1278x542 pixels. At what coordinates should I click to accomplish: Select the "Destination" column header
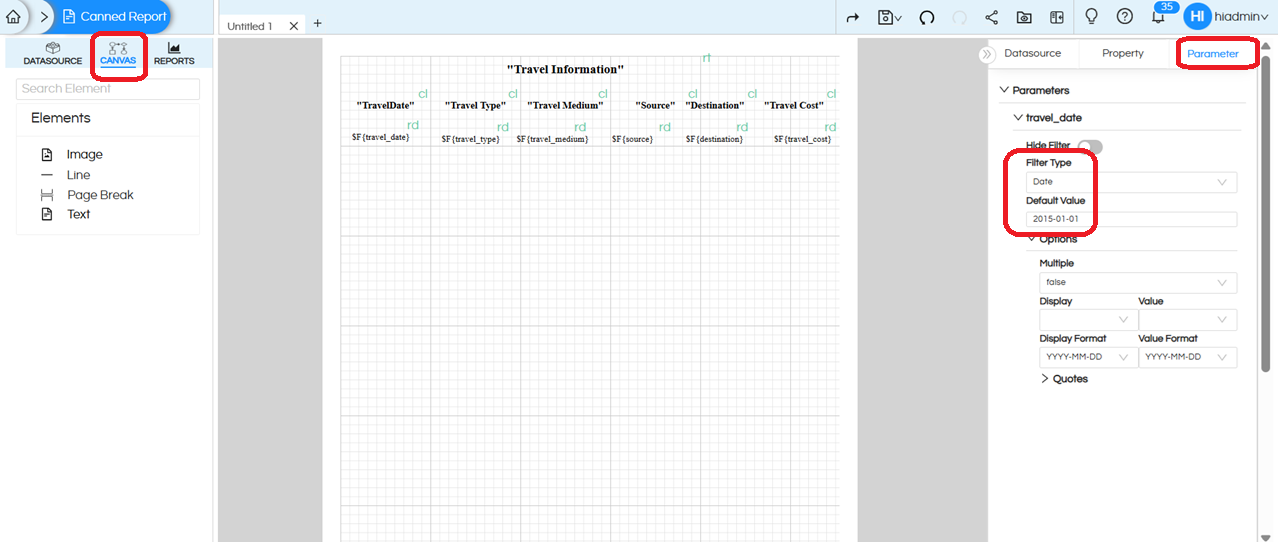coord(714,105)
